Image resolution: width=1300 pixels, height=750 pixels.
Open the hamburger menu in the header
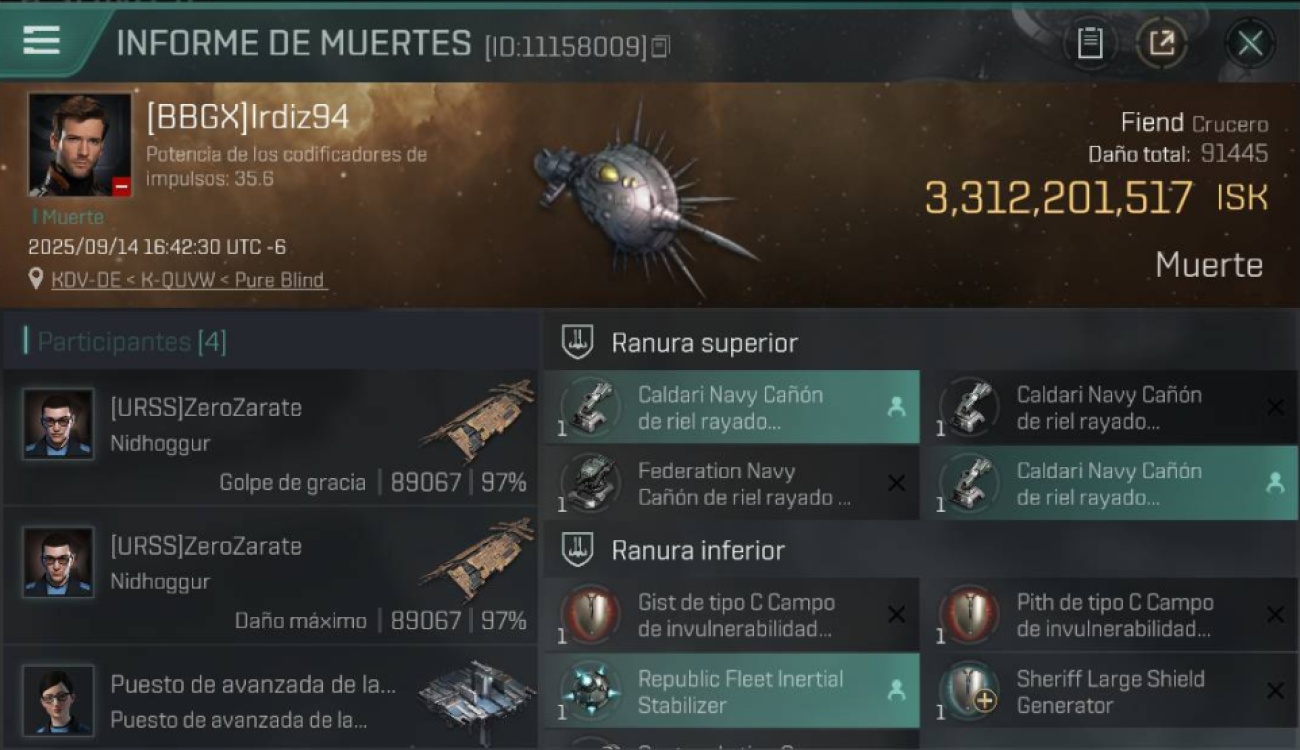(x=41, y=41)
